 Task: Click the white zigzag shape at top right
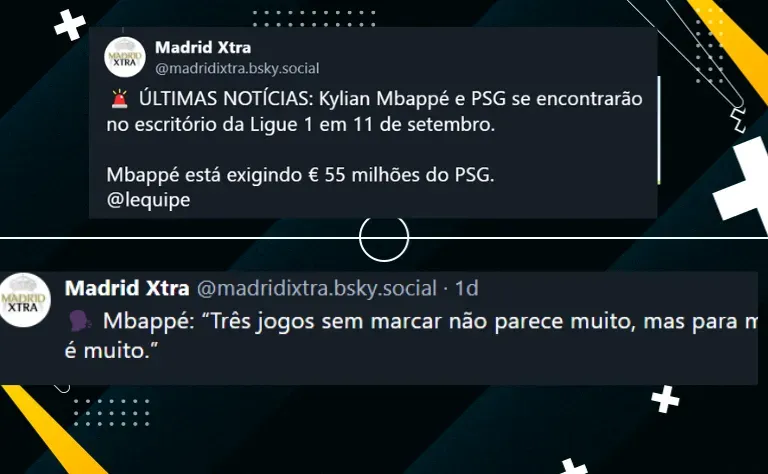point(738,120)
